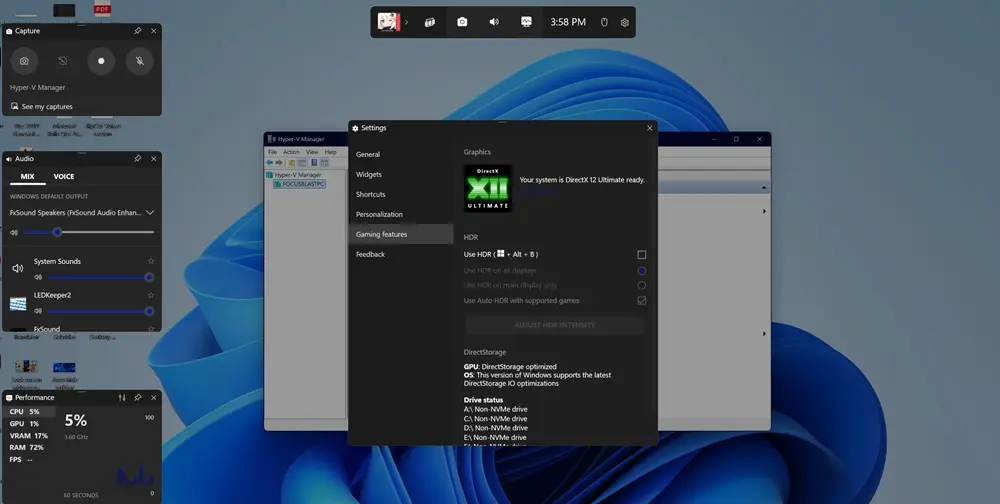Open Game Bar settings via the gear icon
The image size is (1000, 504).
click(625, 22)
